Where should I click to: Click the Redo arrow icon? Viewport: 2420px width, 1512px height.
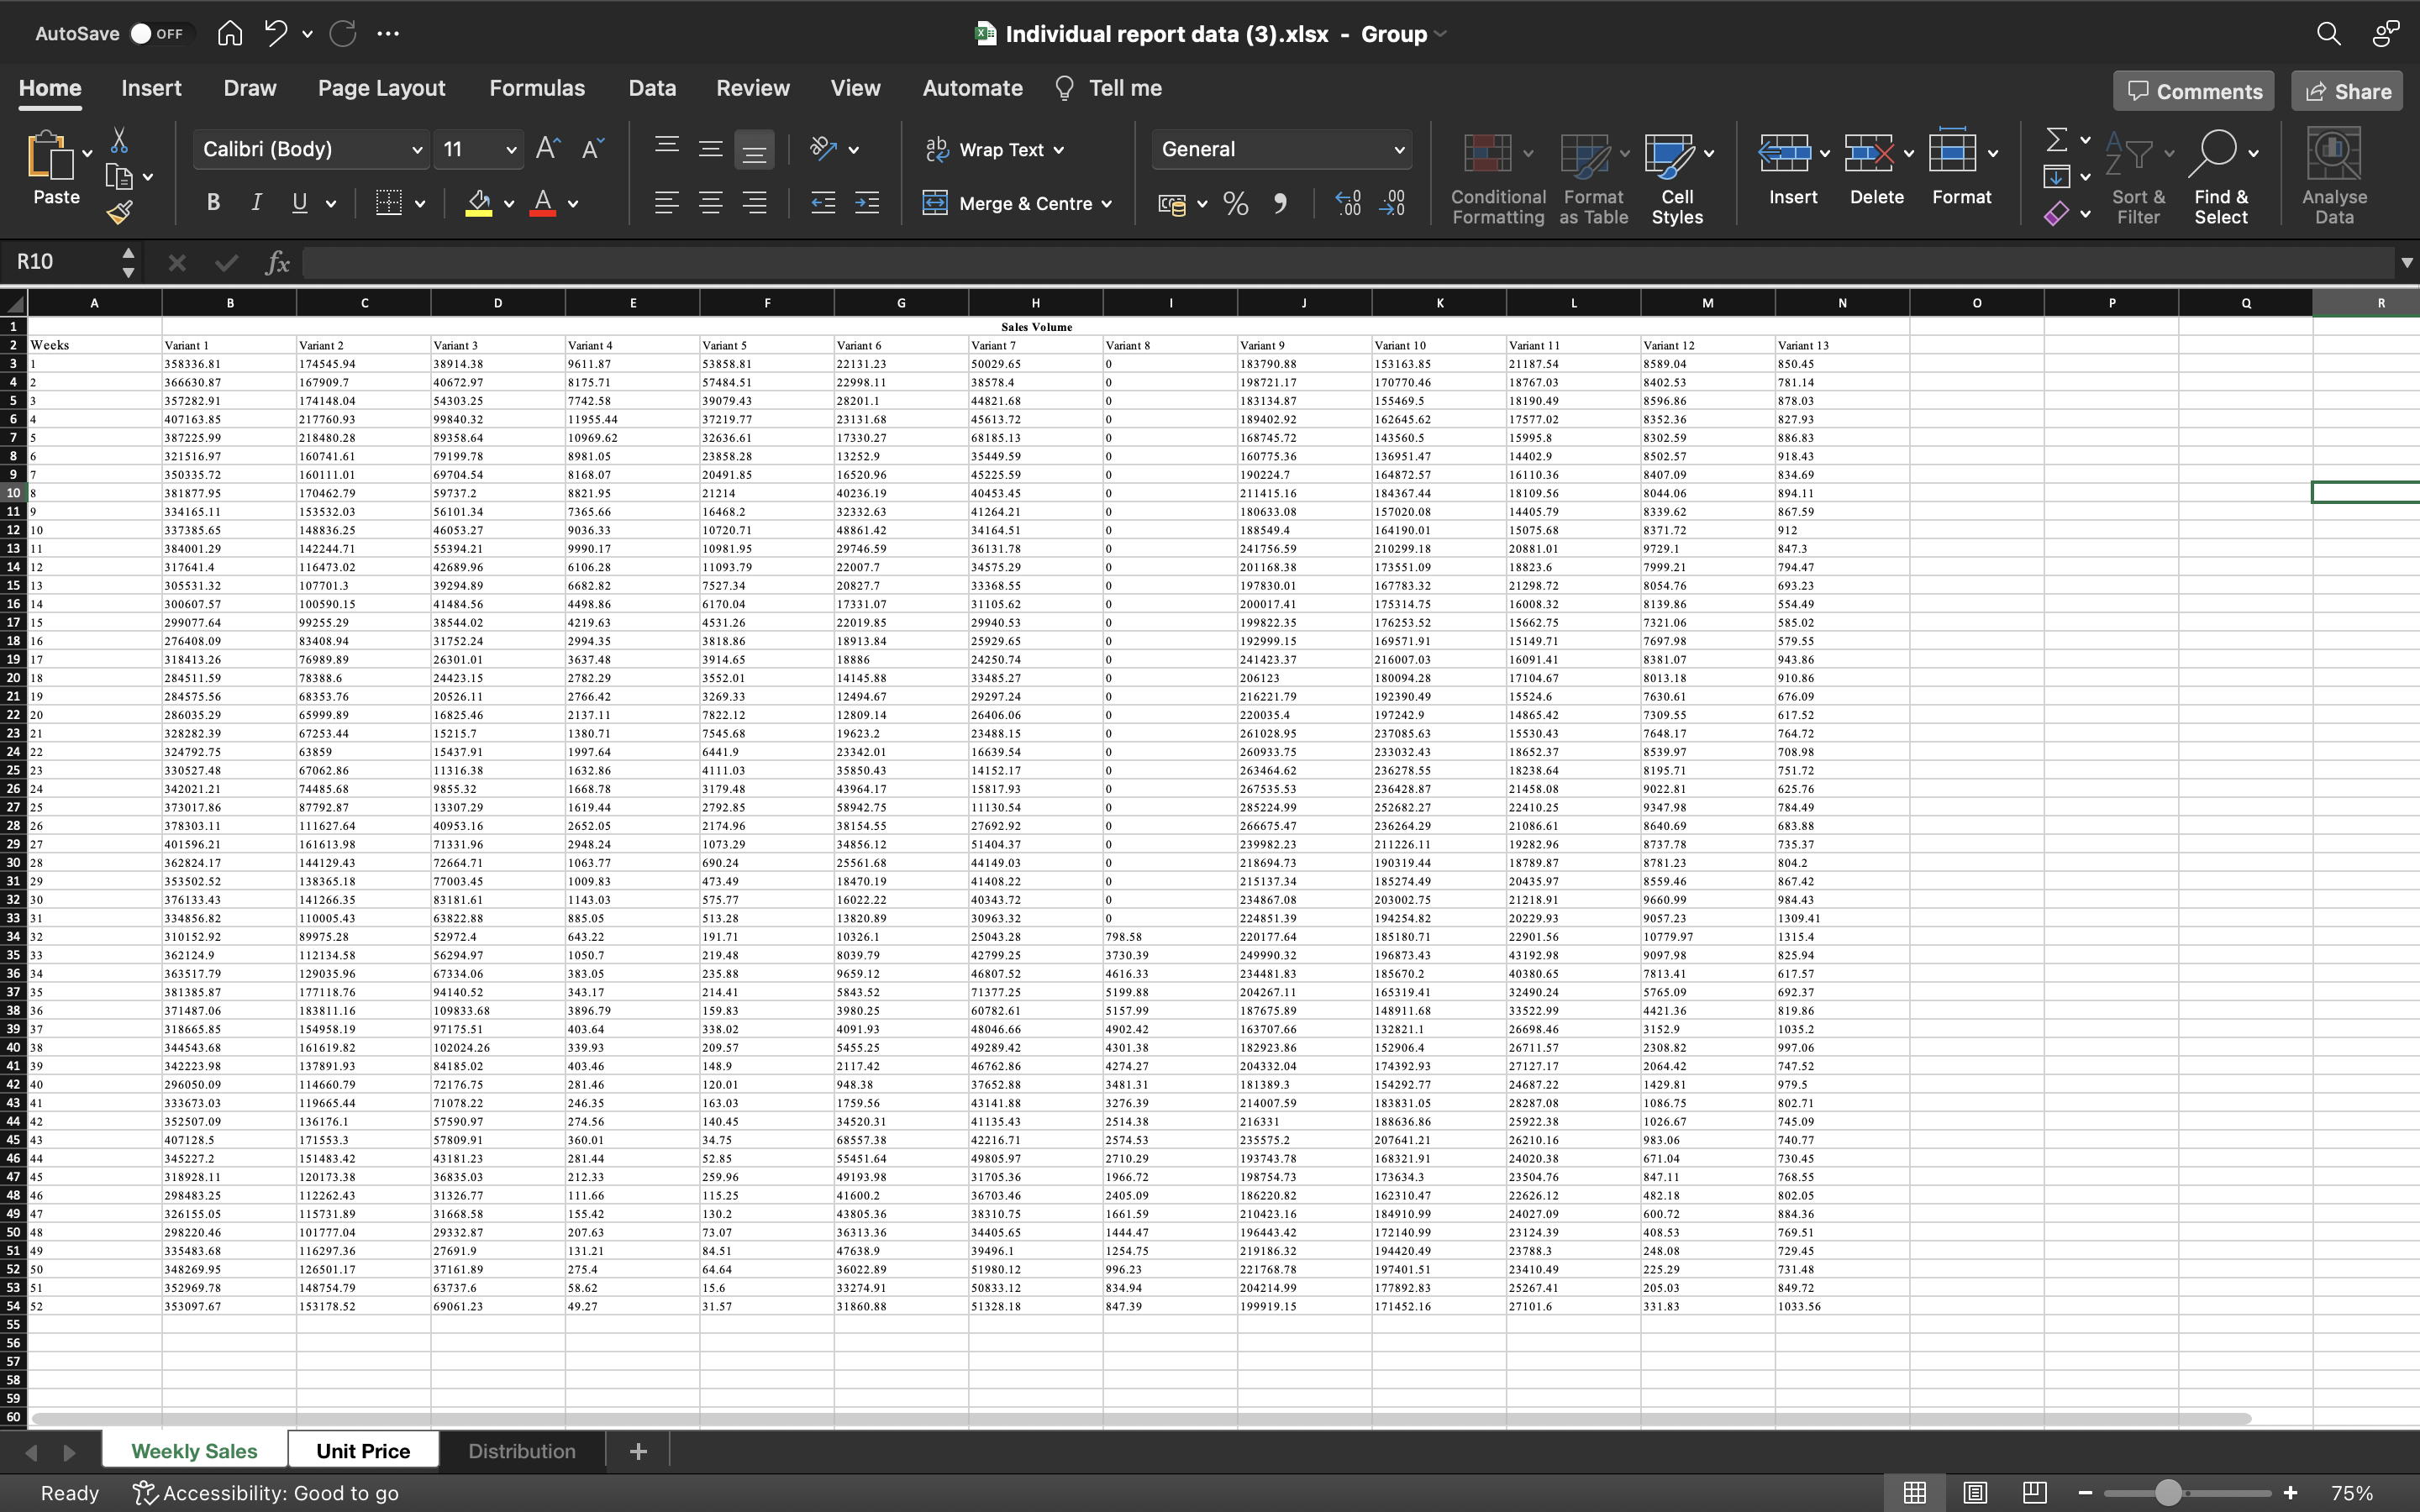[x=343, y=33]
